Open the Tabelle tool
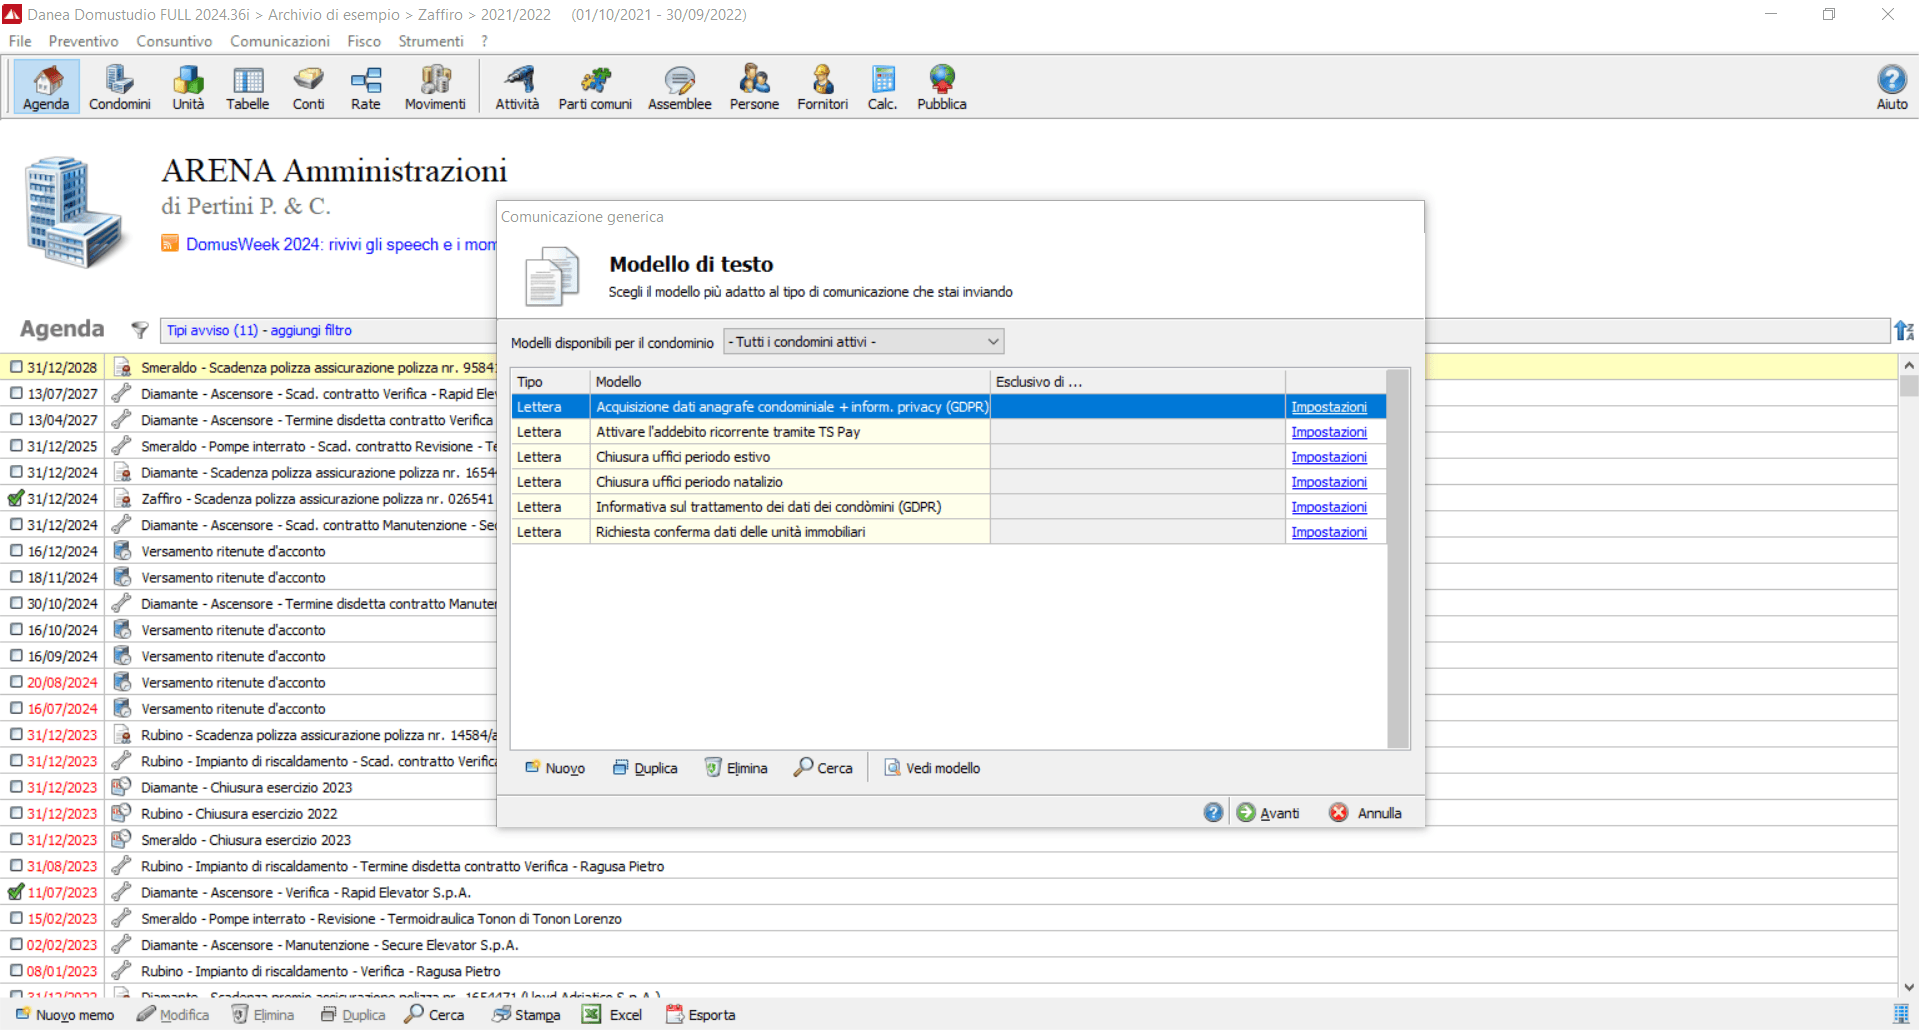 tap(247, 87)
